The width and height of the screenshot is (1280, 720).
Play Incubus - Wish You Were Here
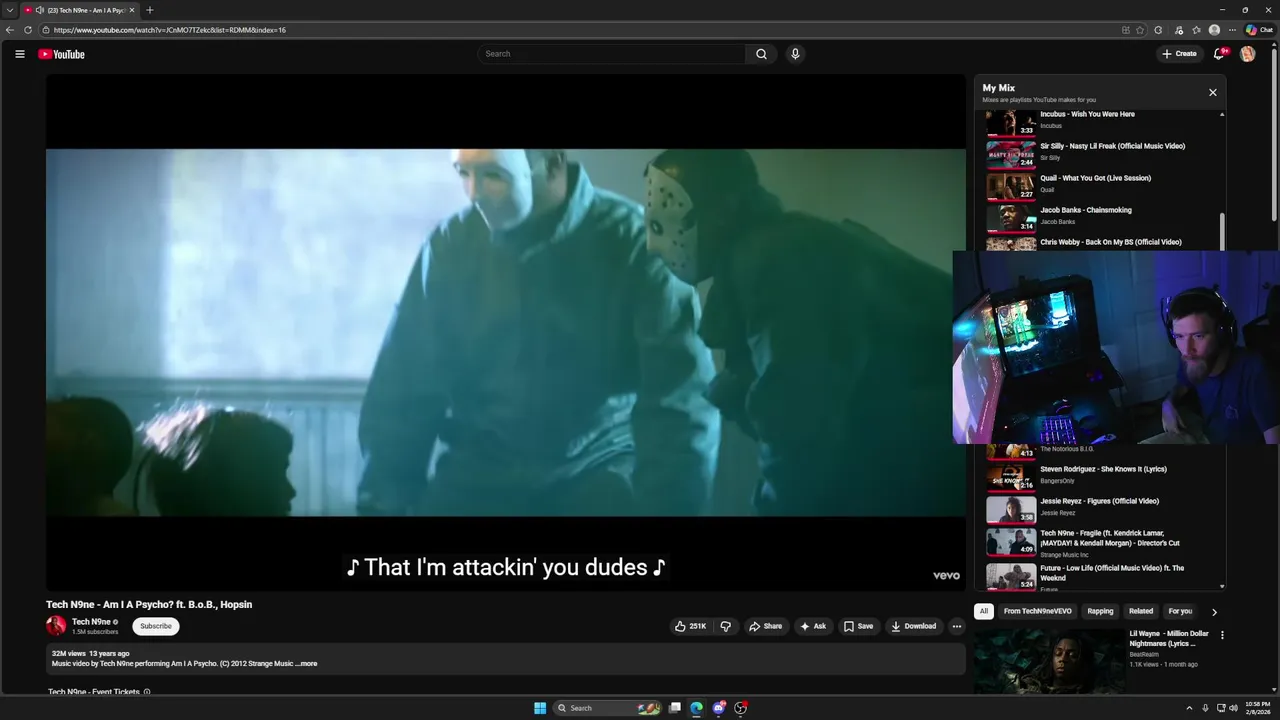coord(1087,114)
